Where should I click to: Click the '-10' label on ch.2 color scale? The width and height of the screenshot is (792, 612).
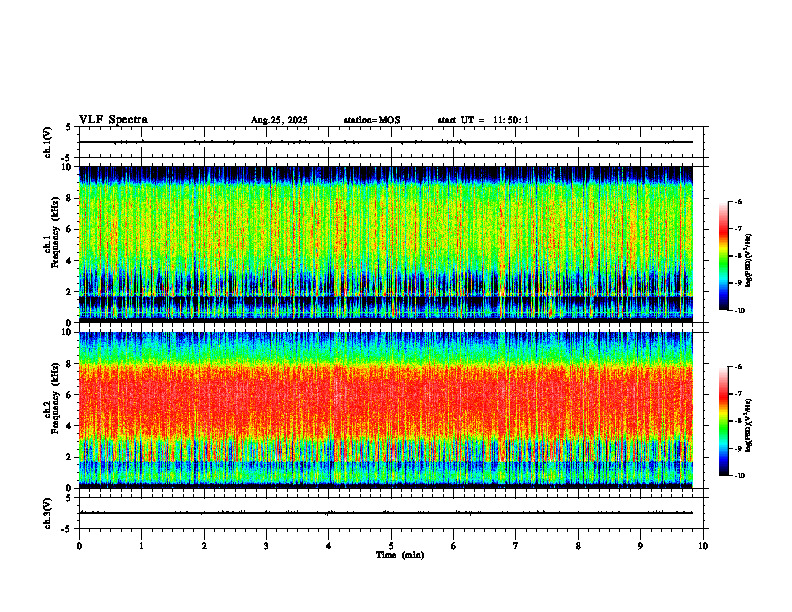[x=739, y=476]
